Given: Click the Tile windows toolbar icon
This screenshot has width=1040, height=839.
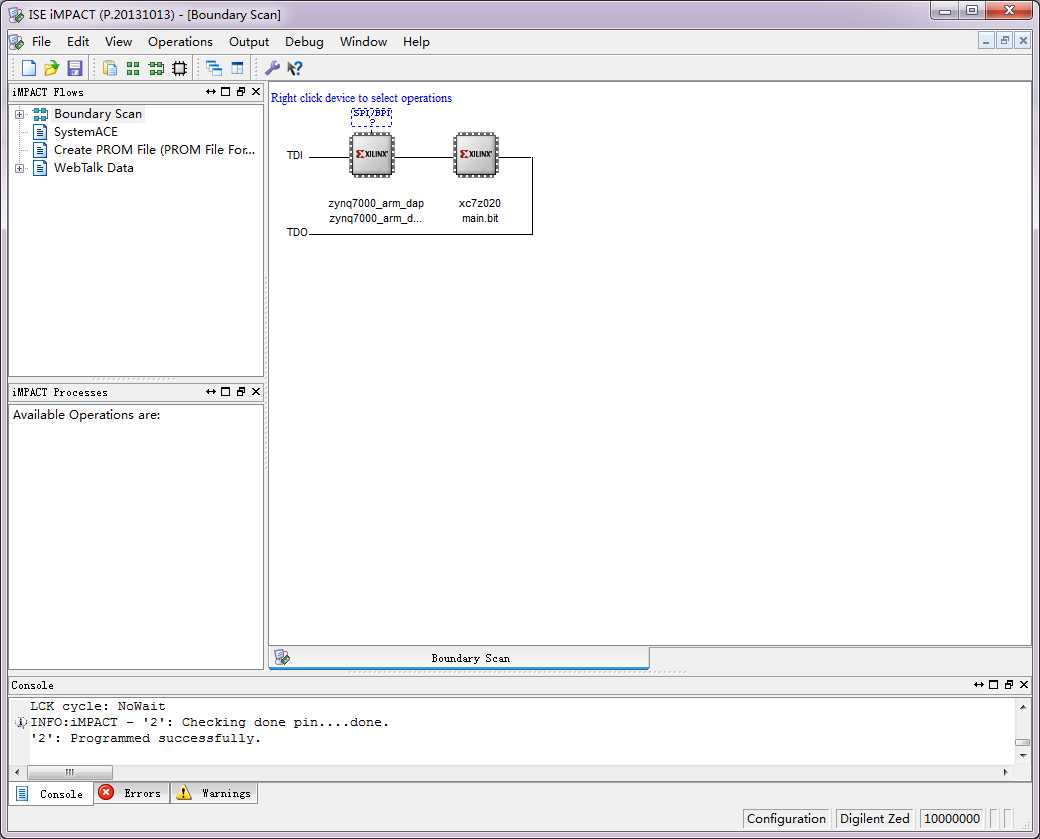Looking at the screenshot, I should tap(237, 68).
